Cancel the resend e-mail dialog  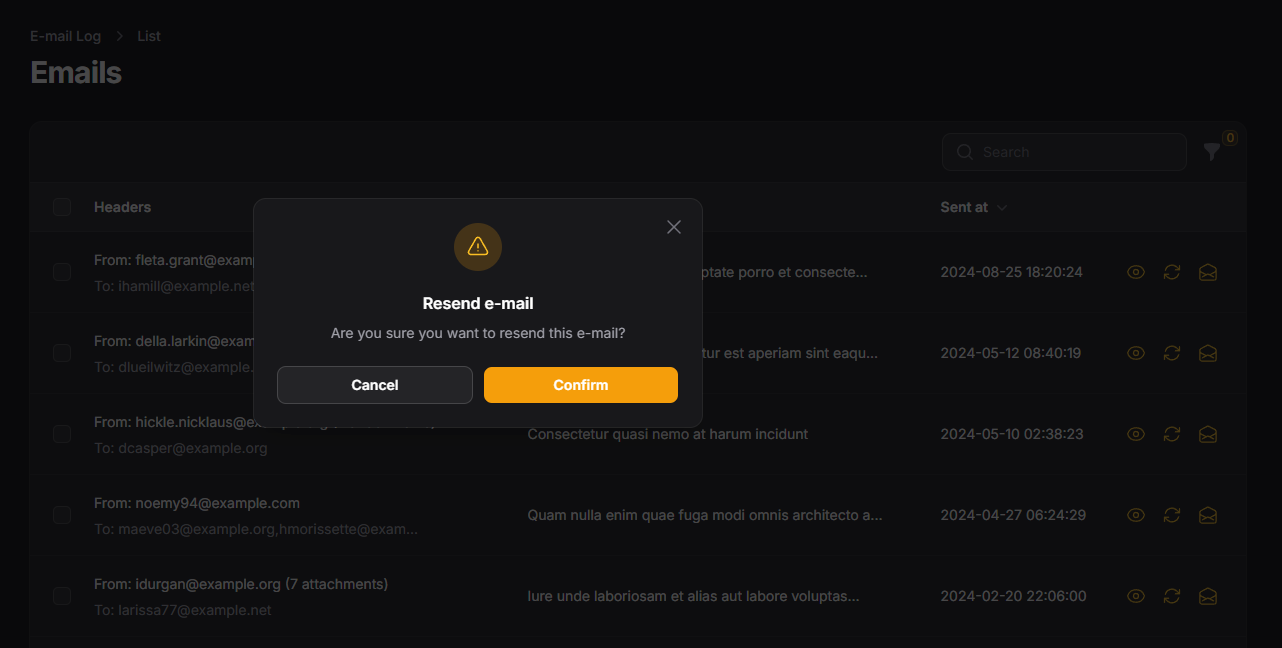tap(374, 385)
